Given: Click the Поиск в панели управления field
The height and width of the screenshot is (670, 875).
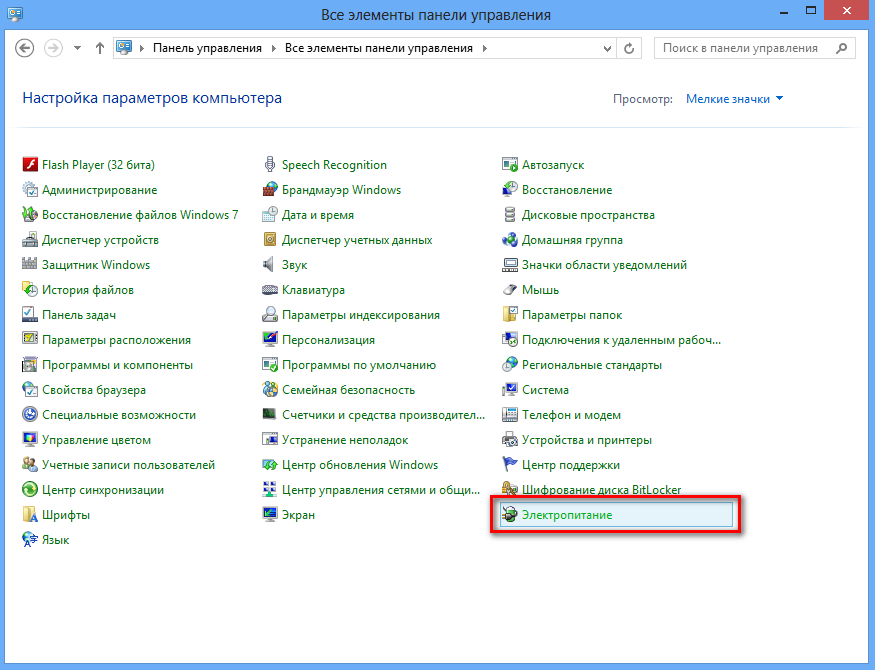Looking at the screenshot, I should click(748, 48).
